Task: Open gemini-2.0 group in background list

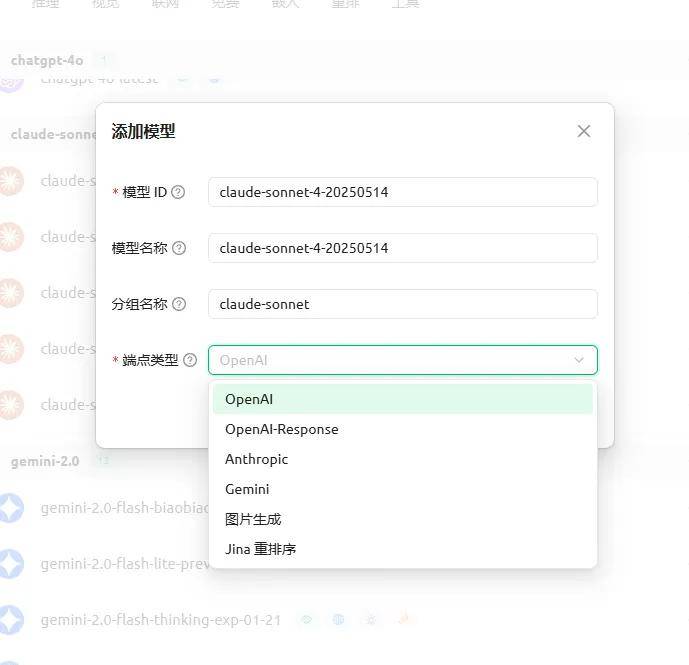Action: pyautogui.click(x=45, y=461)
